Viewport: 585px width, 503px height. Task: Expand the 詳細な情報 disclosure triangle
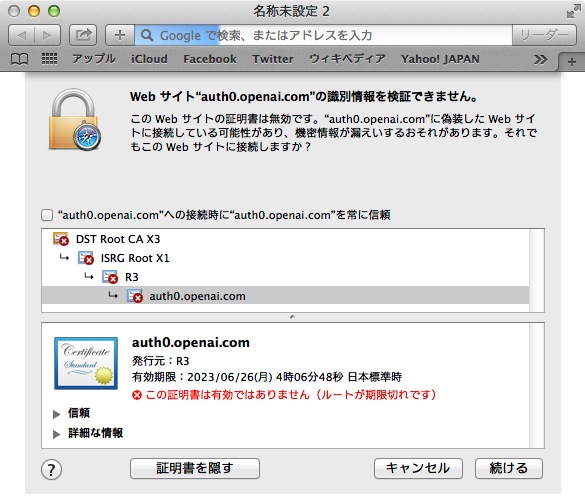[x=57, y=434]
